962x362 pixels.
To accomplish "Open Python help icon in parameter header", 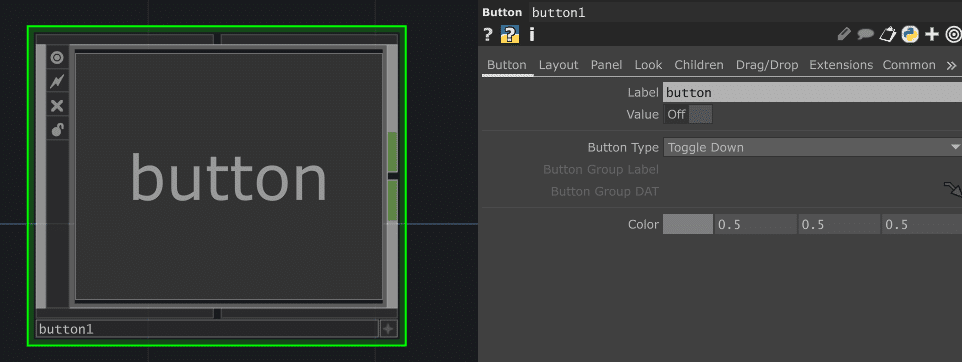I will tap(510, 34).
